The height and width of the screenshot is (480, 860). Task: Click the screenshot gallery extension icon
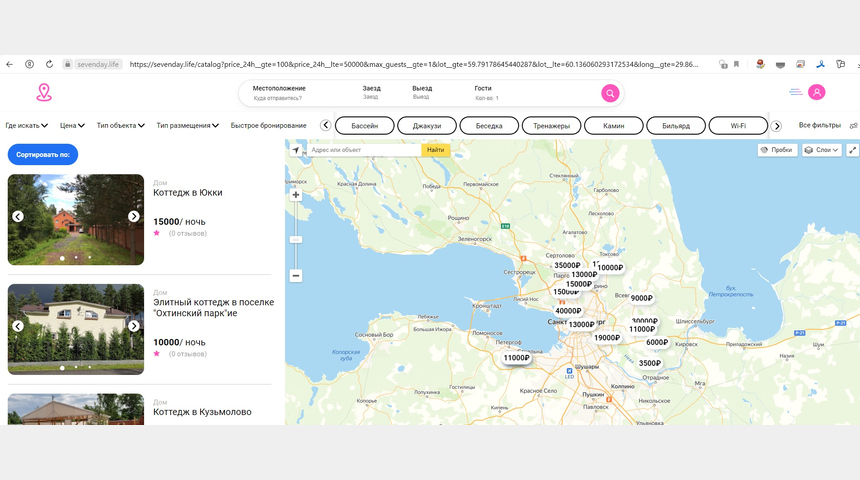click(800, 64)
